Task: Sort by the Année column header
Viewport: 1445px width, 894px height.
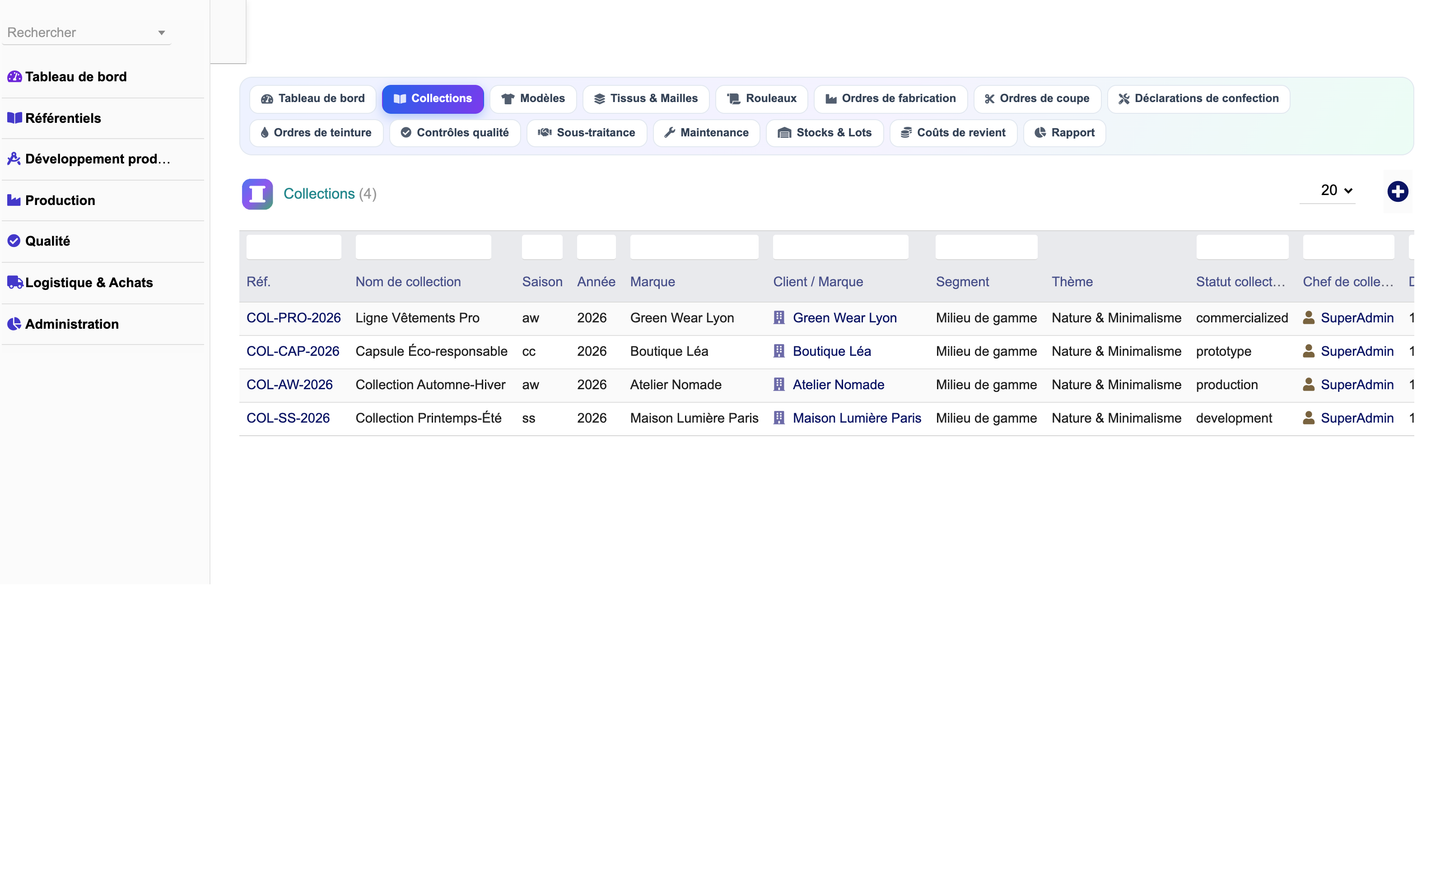Action: (596, 282)
